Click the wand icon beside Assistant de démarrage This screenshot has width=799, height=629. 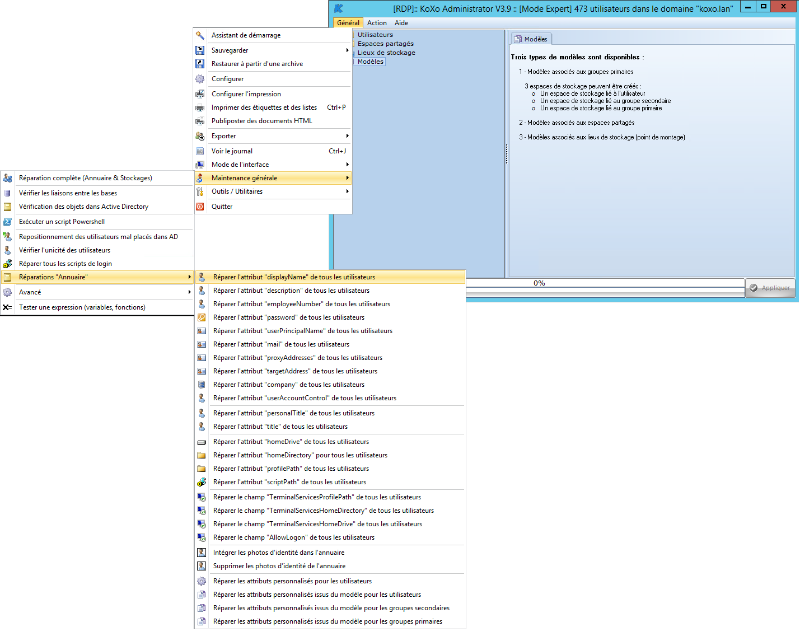[x=200, y=35]
